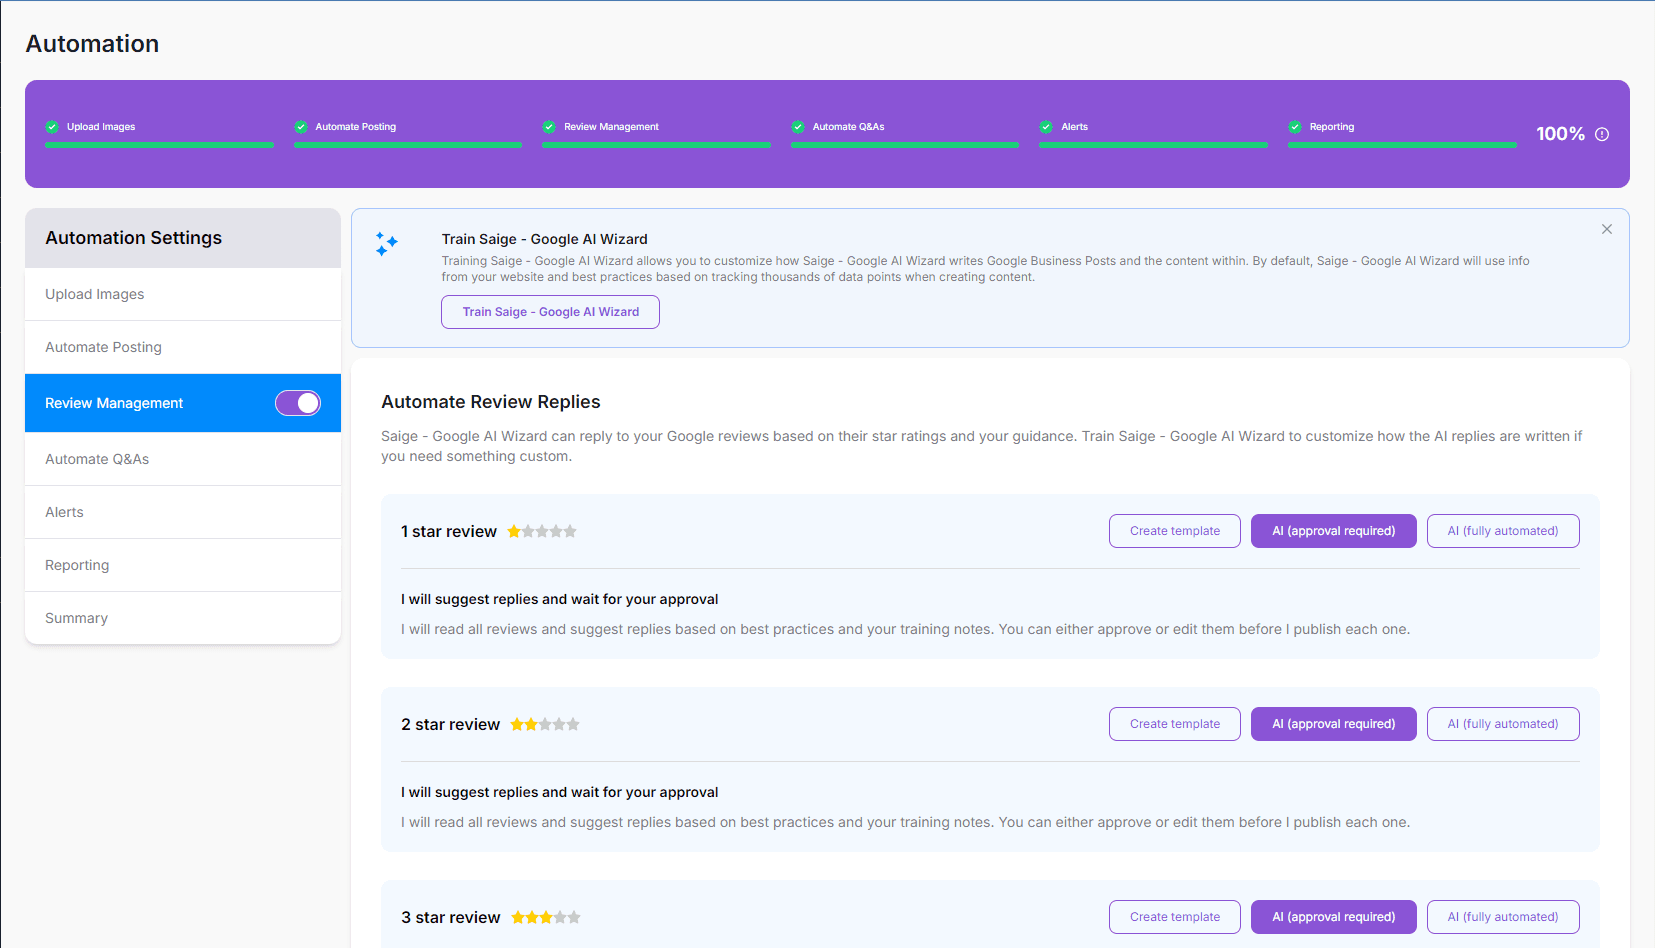Close the Train Saige banner
Screen dimensions: 1655x948
pyautogui.click(x=1607, y=229)
